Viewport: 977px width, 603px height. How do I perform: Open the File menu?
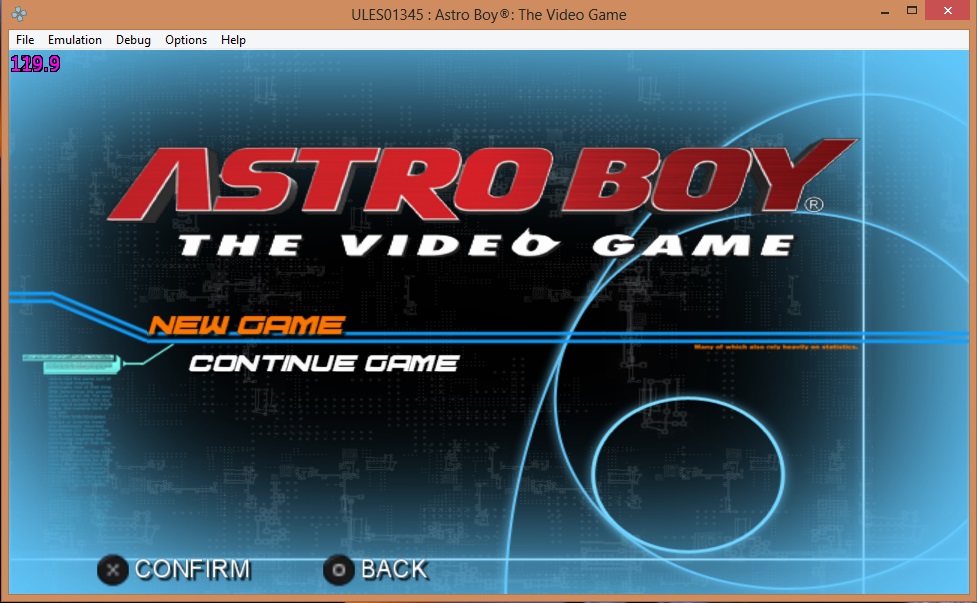(25, 40)
